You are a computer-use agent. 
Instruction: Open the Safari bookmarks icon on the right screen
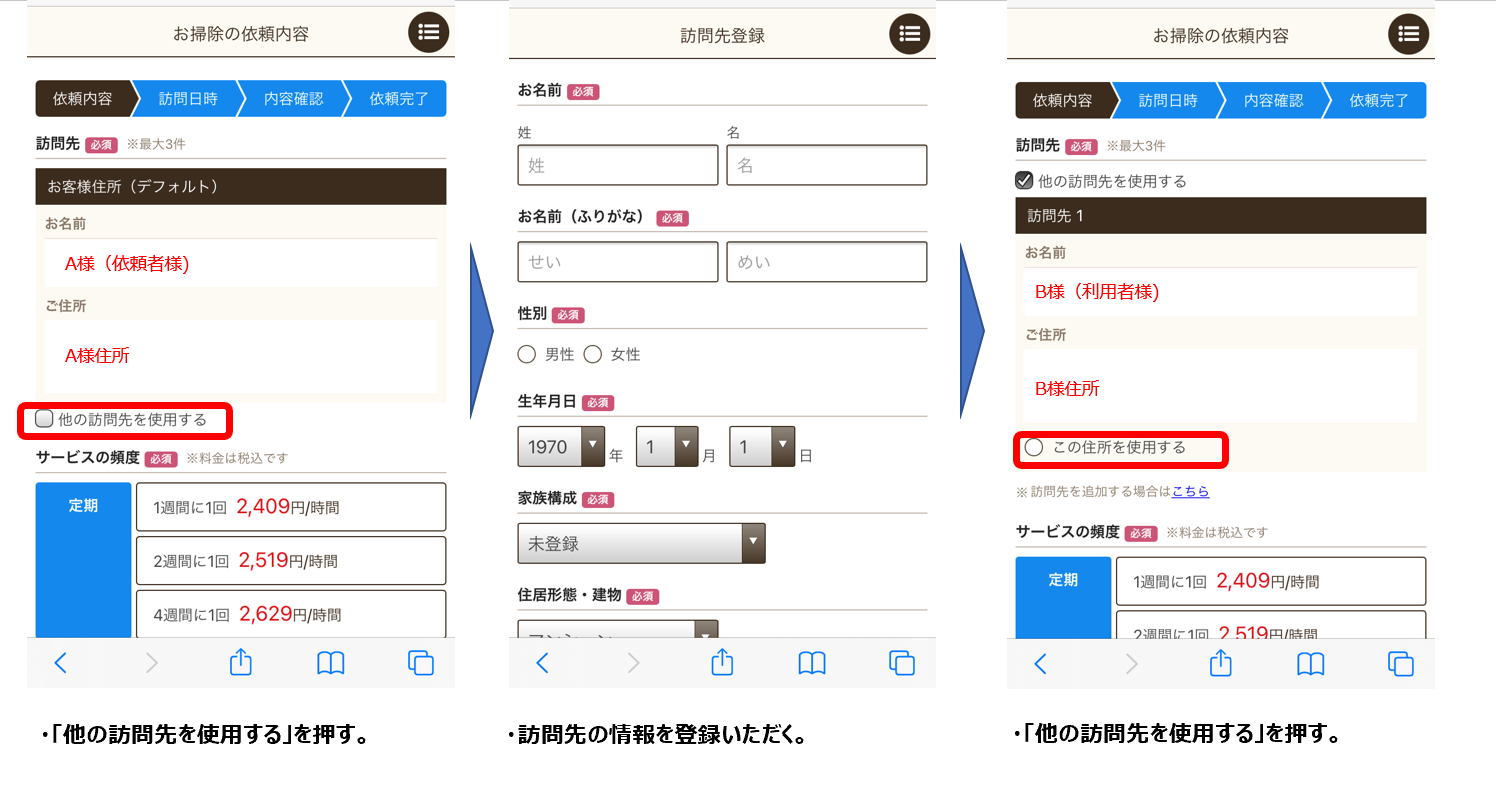pos(1310,663)
